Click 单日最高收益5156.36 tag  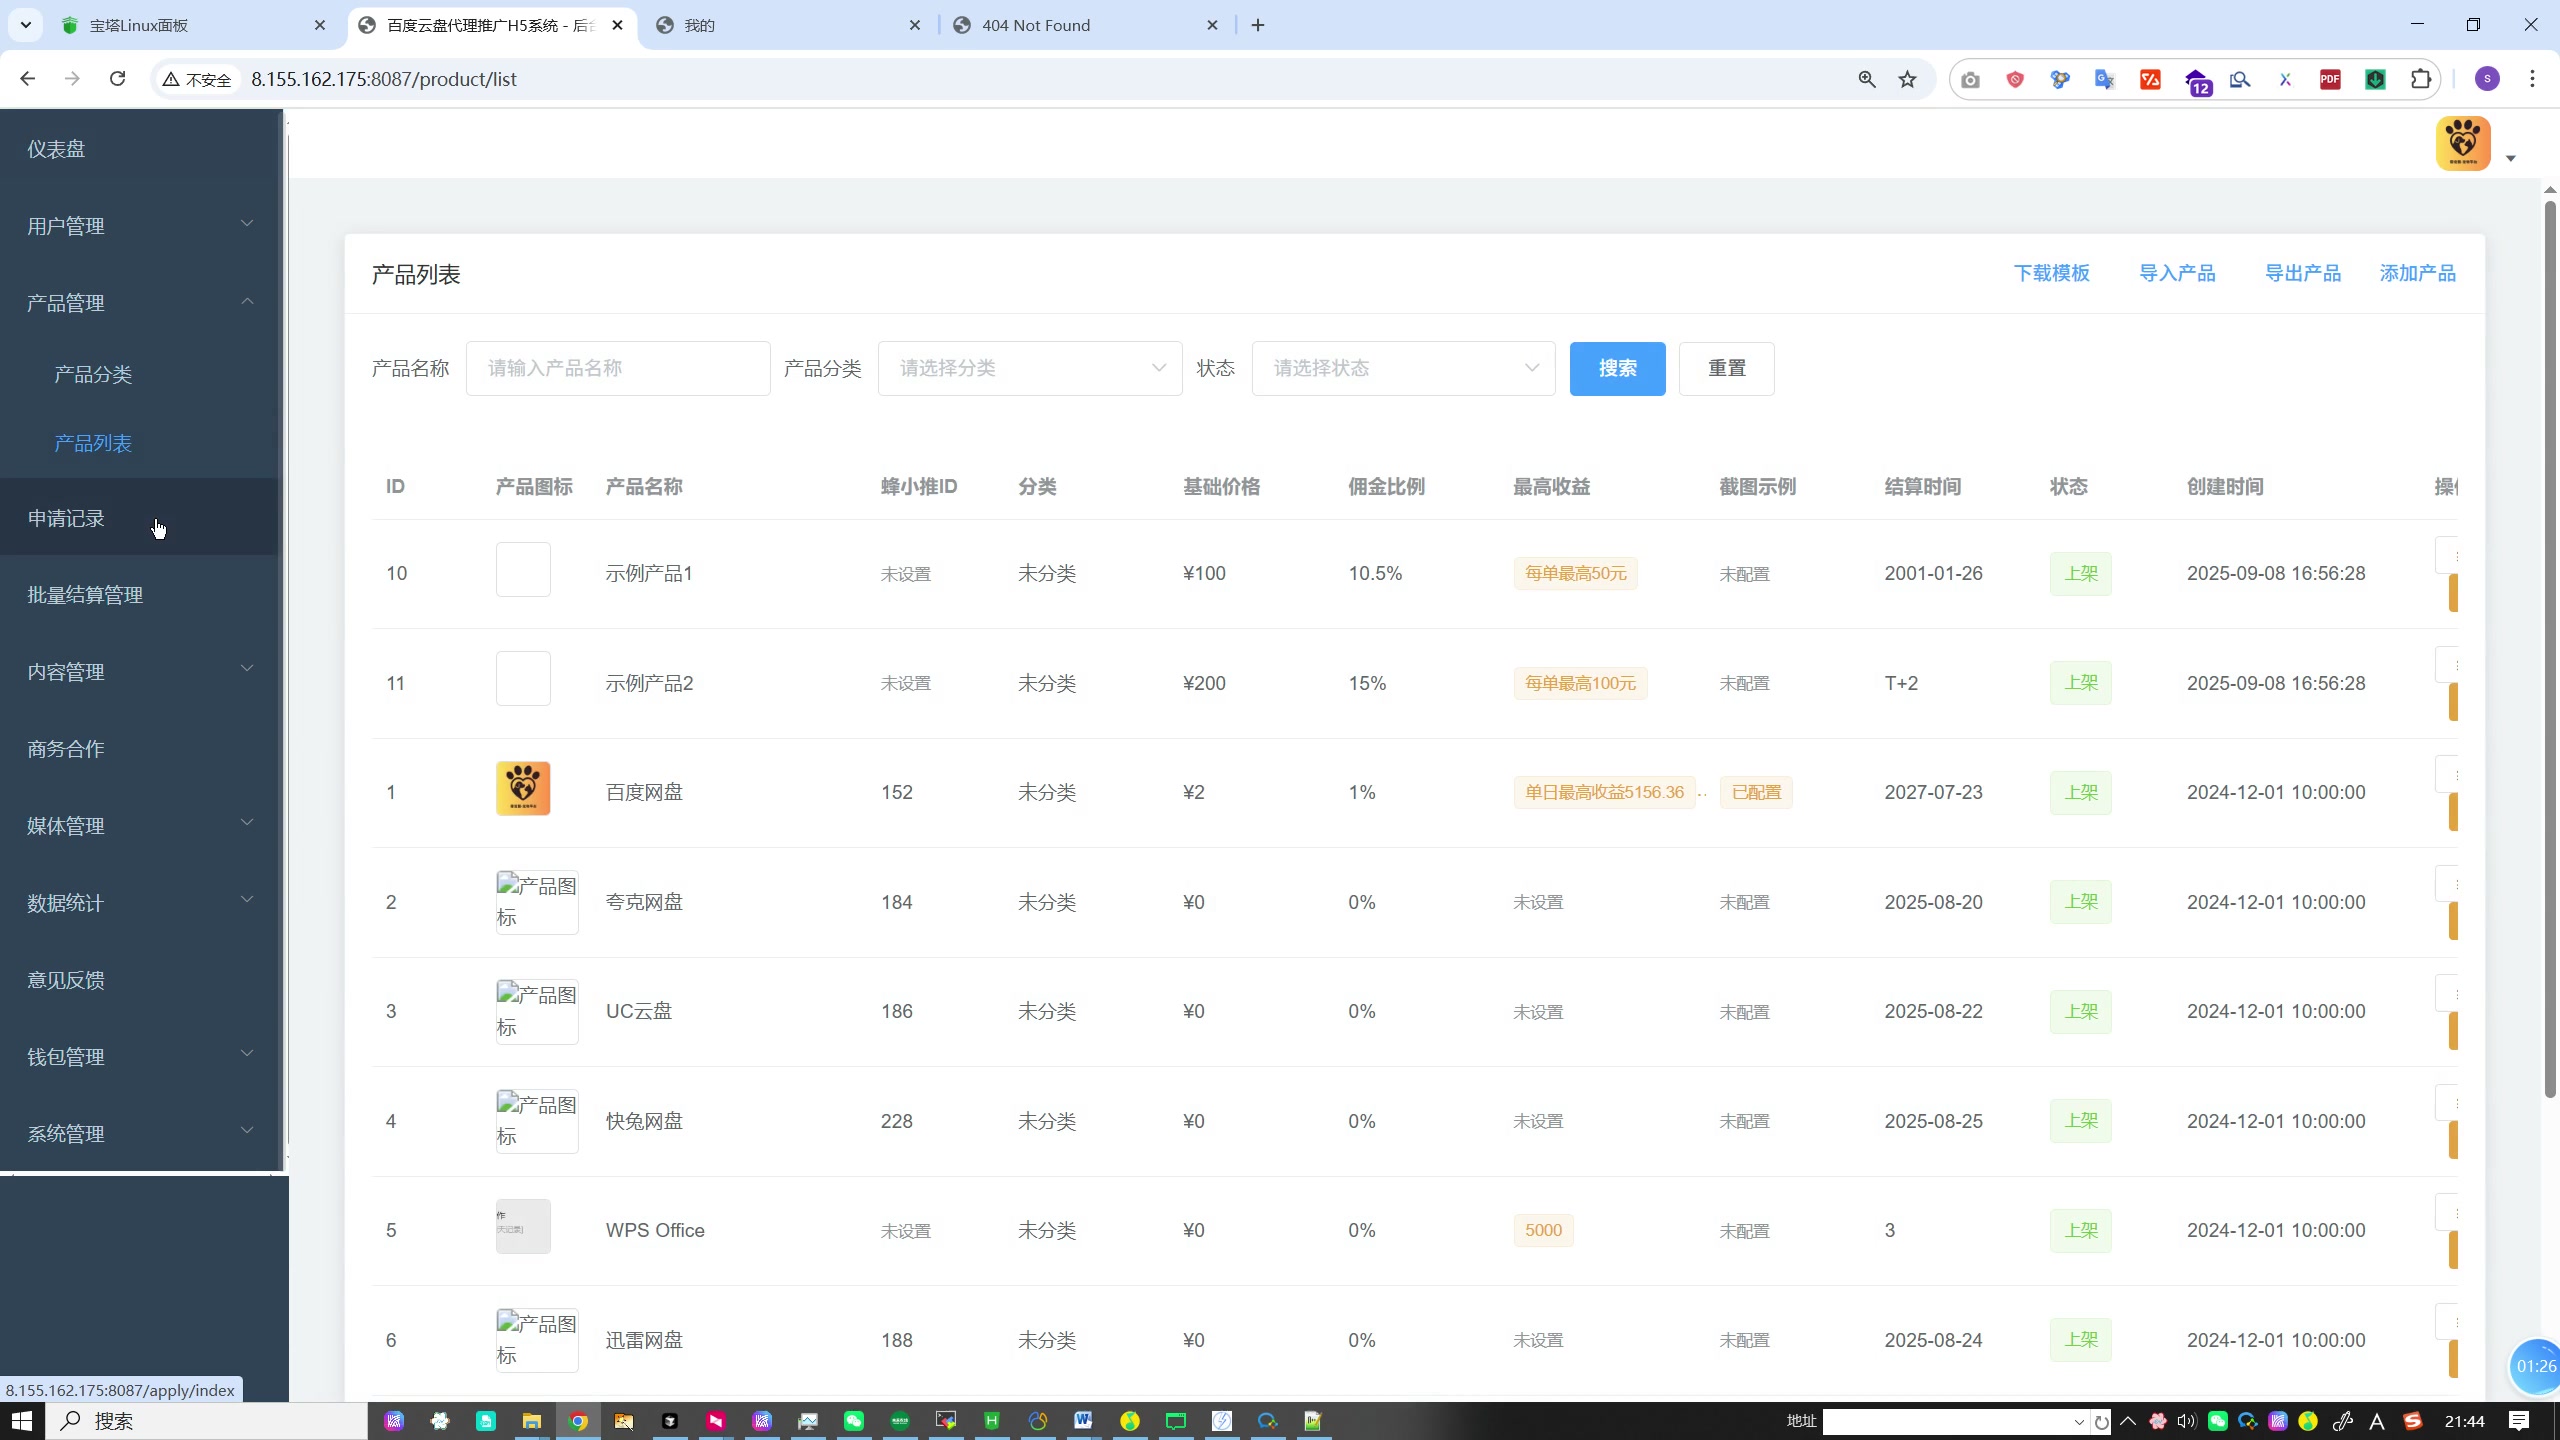tap(1604, 792)
